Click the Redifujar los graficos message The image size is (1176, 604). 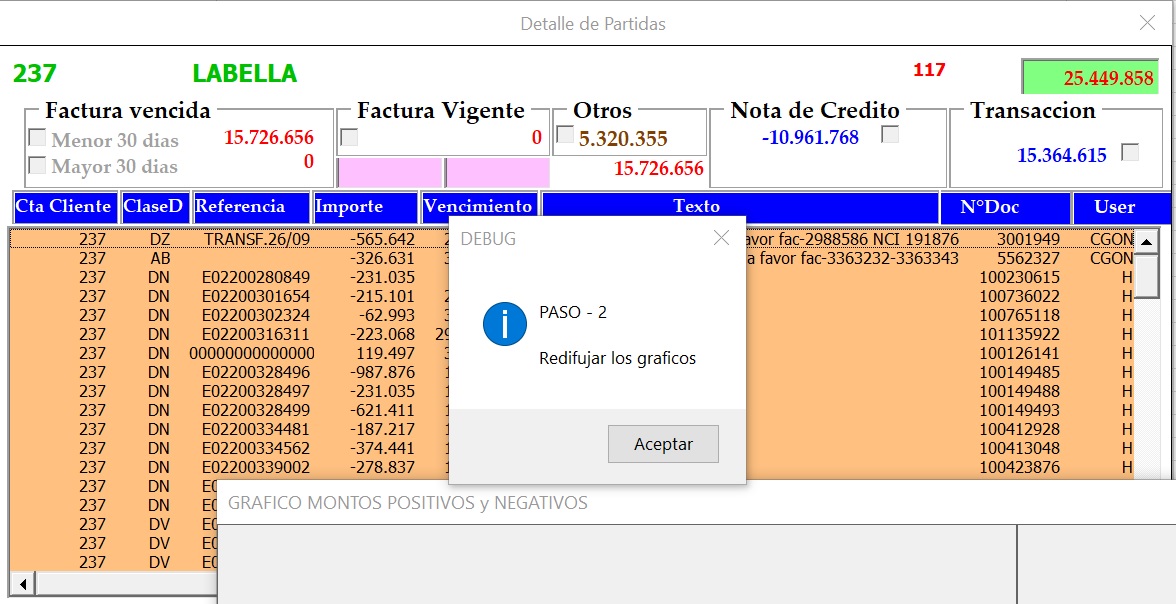coord(617,359)
